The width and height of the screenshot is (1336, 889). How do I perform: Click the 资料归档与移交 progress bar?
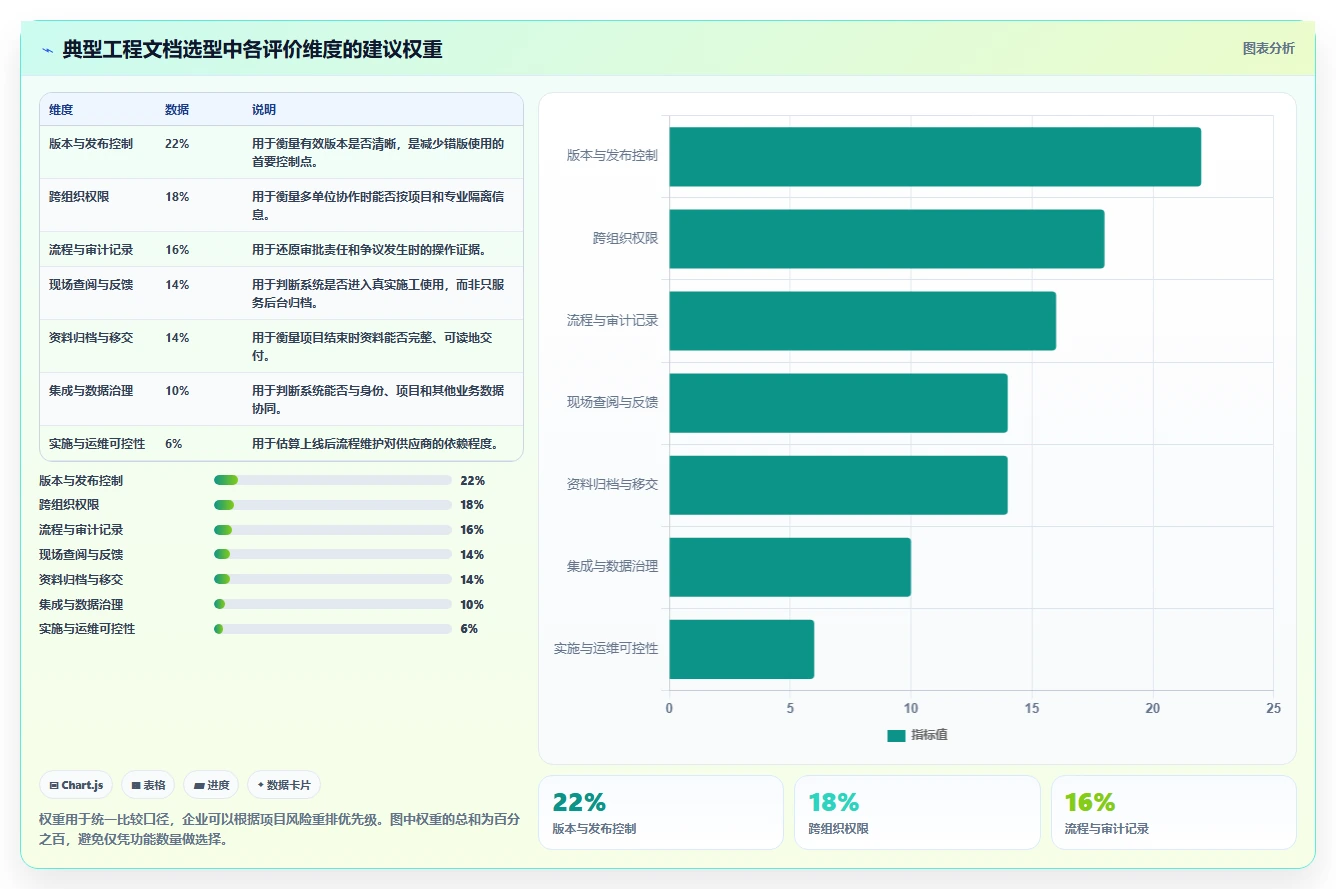(333, 579)
